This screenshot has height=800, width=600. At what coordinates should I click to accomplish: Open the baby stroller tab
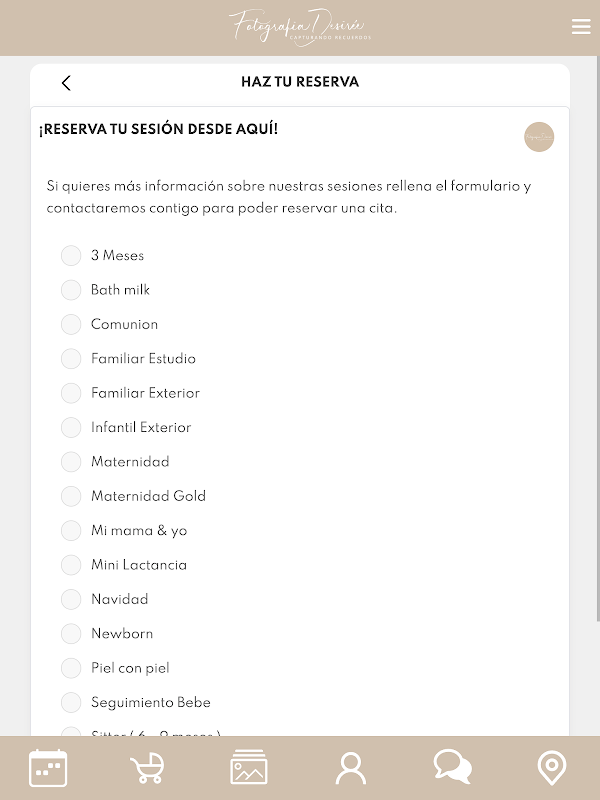coord(148,768)
